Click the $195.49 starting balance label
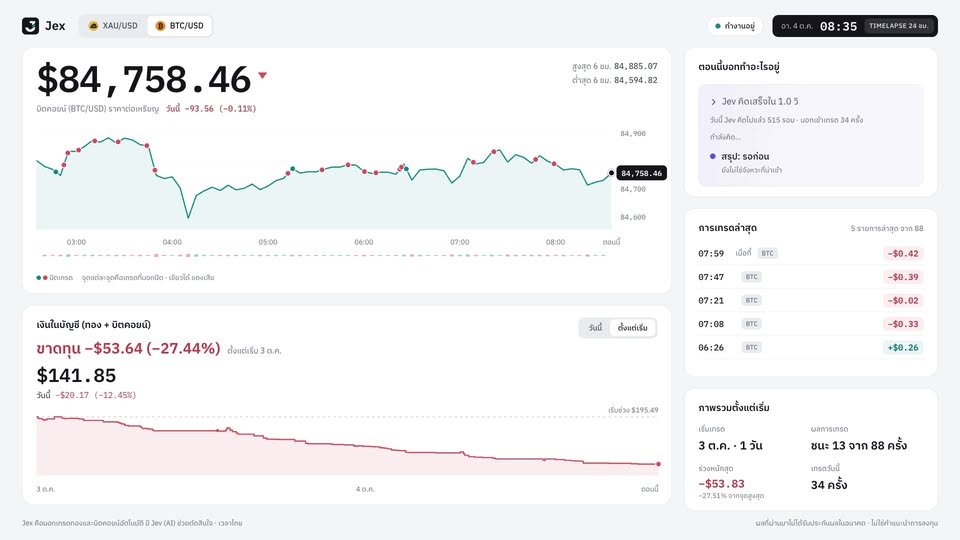Screen dimensions: 960x540 (633, 410)
